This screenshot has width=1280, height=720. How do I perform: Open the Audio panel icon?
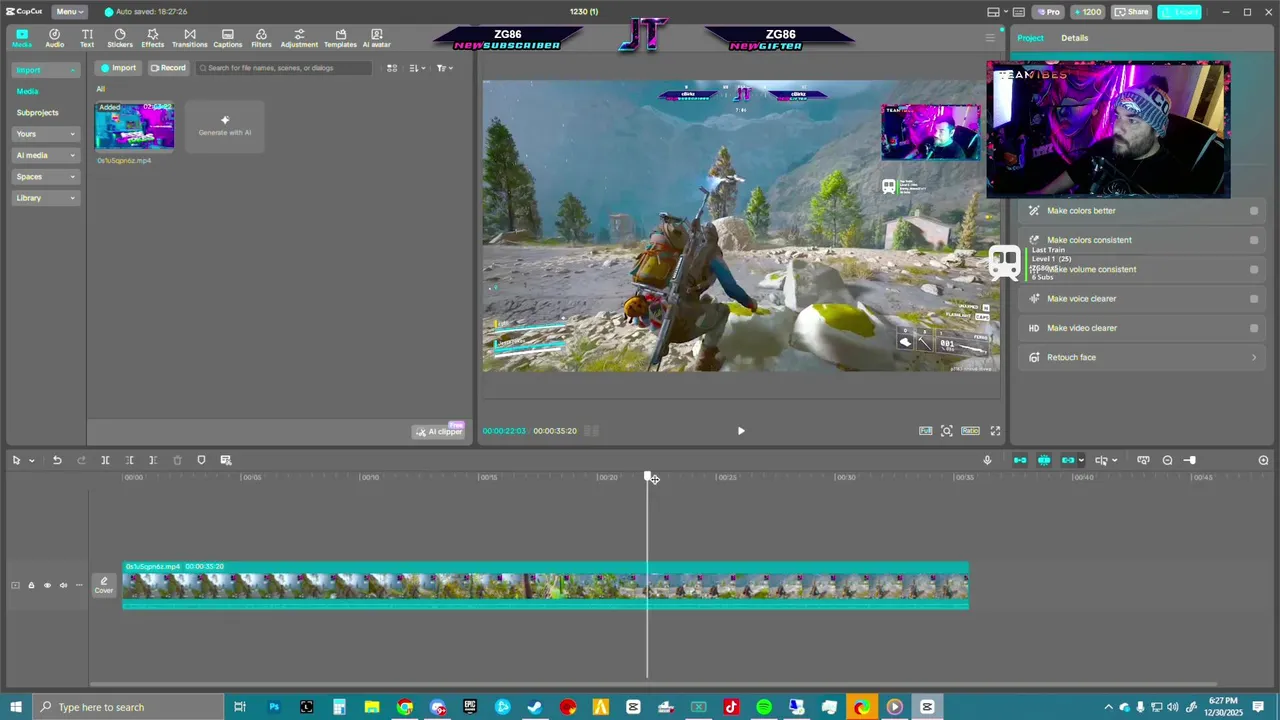[x=54, y=38]
